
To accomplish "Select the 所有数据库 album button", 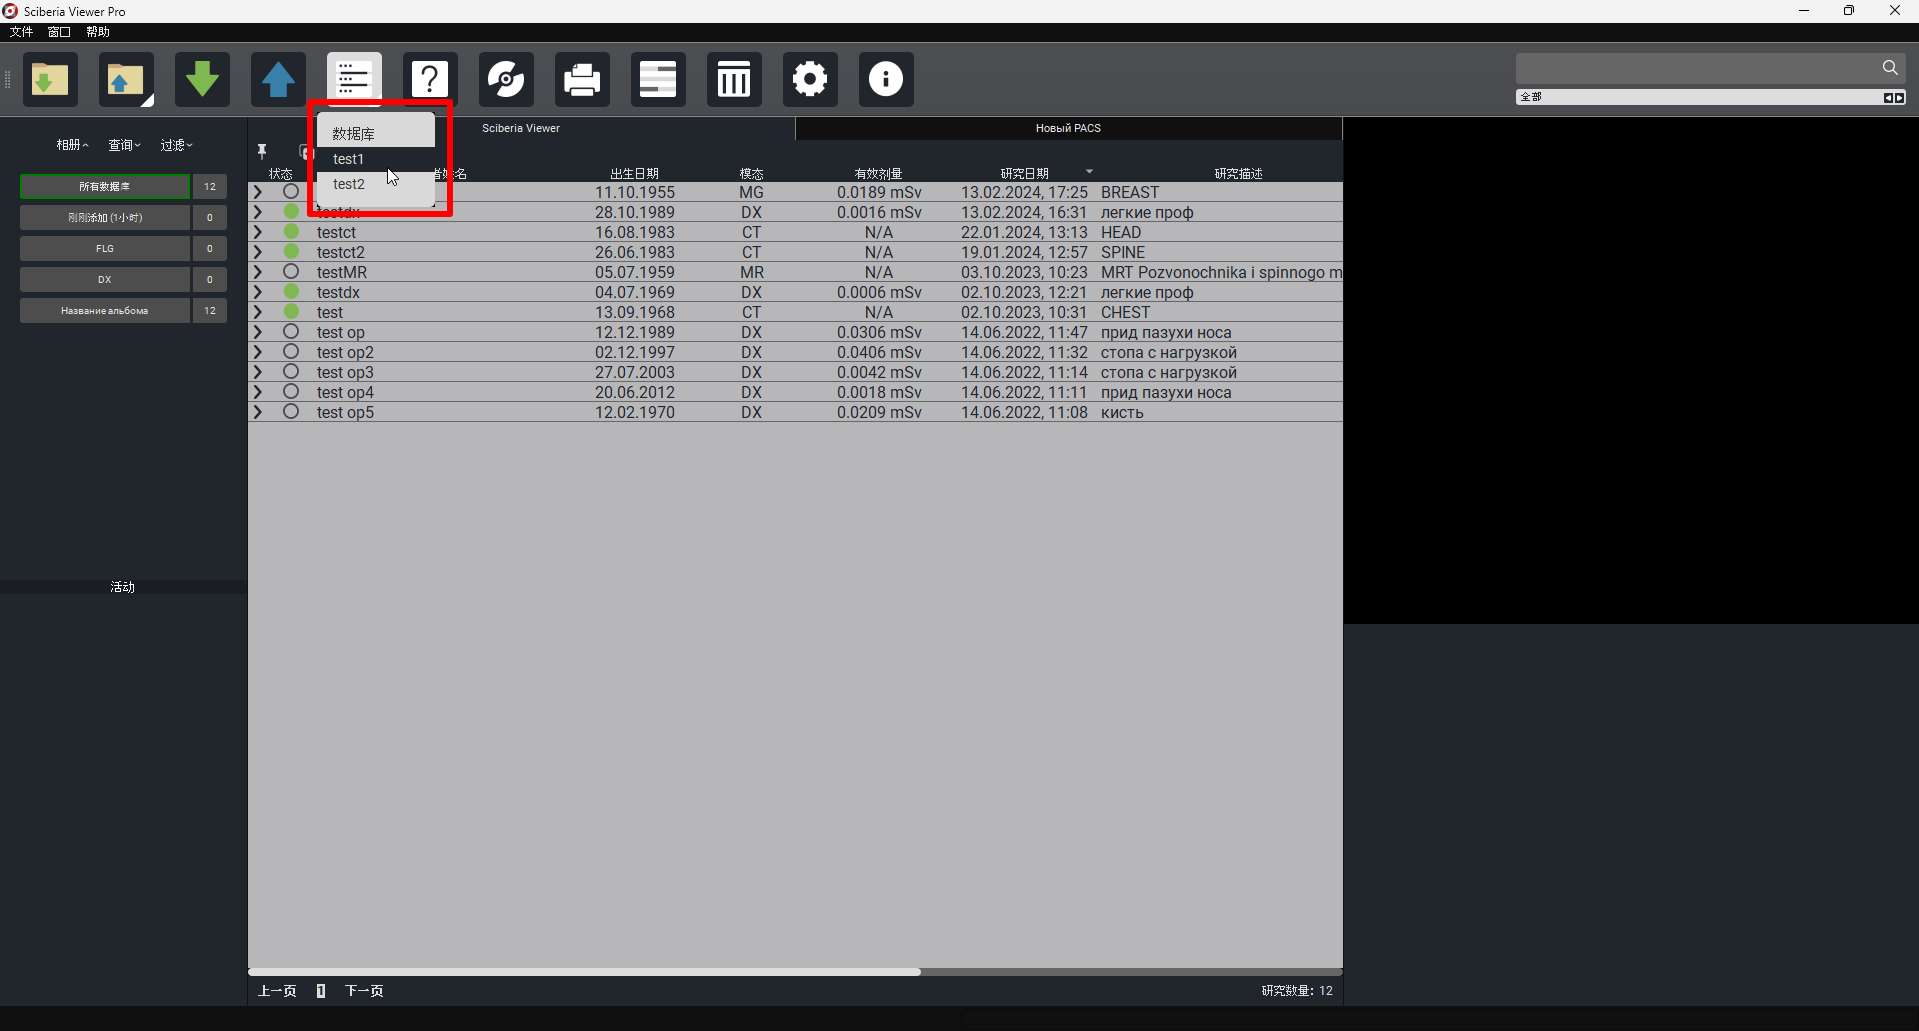I will [105, 187].
